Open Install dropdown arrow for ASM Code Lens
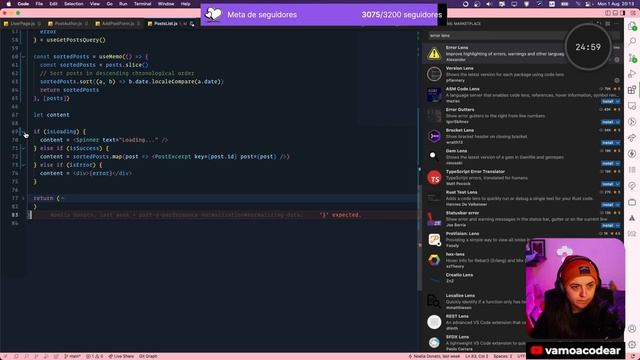Image resolution: width=640 pixels, height=360 pixels. click(618, 101)
